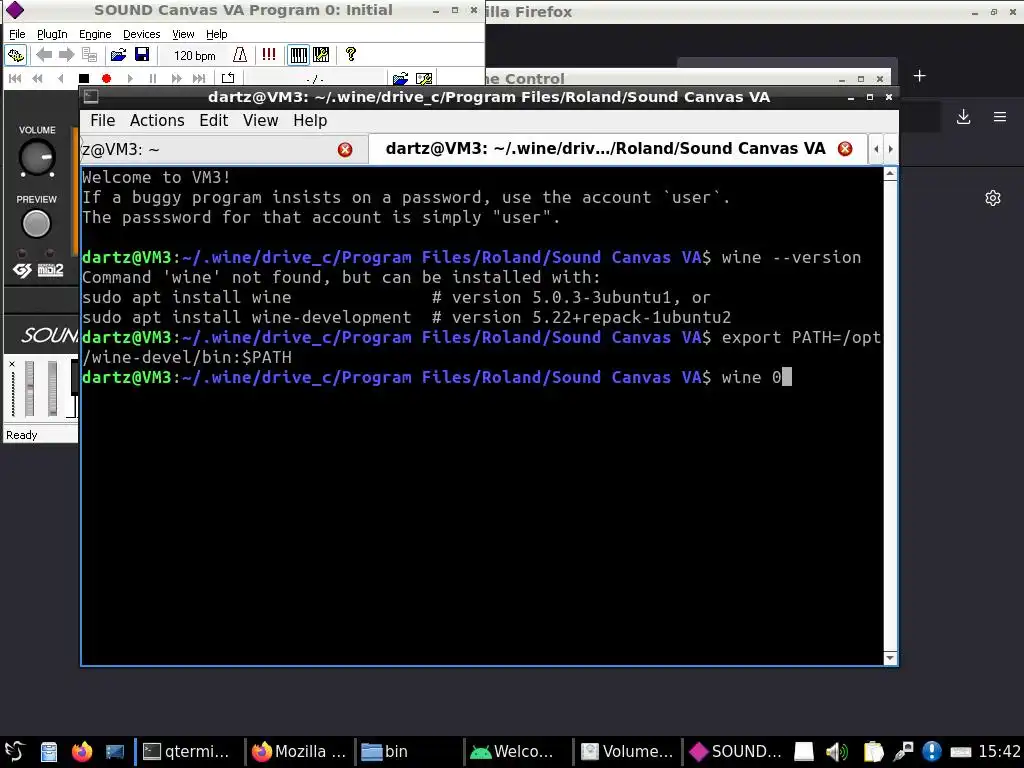Open the terminal Help menu
Viewport: 1024px width, 768px height.
[310, 121]
